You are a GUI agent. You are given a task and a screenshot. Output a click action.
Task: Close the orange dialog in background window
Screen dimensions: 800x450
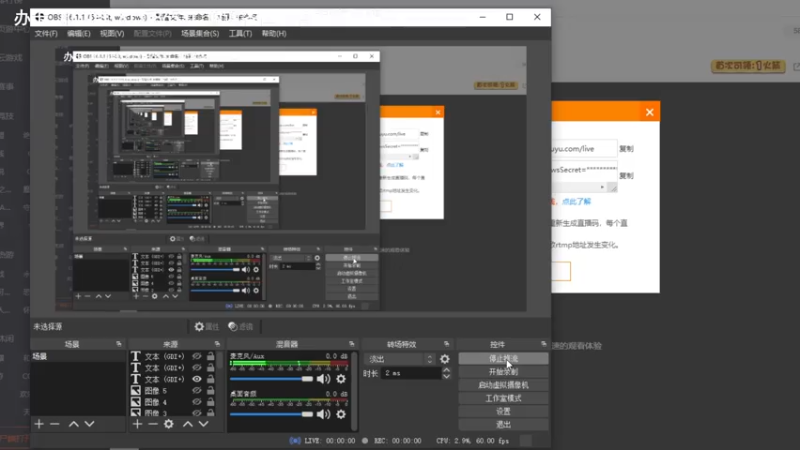(649, 112)
